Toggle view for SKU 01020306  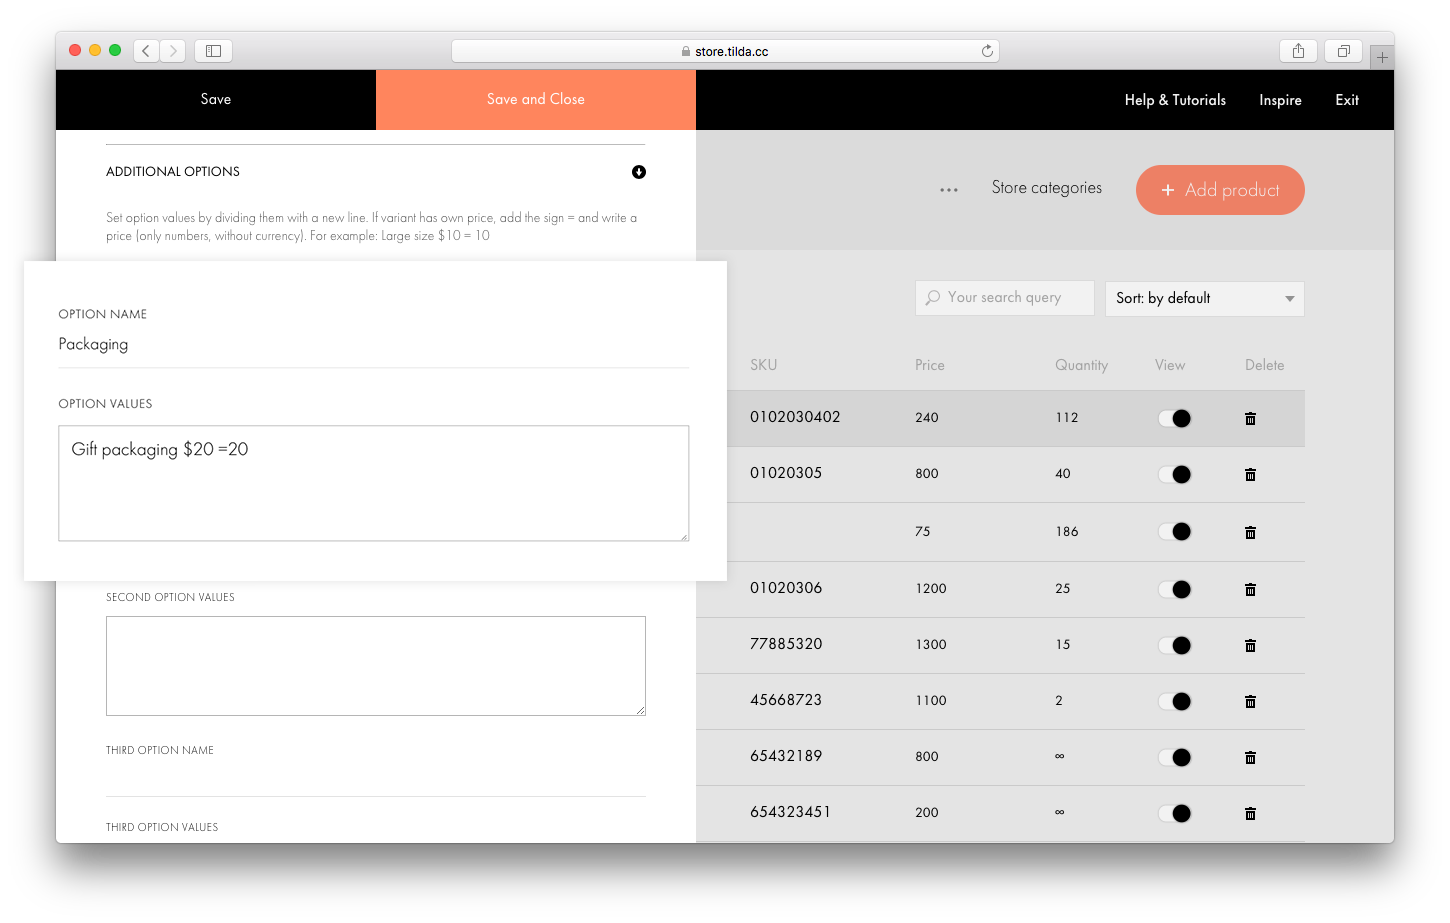1174,589
